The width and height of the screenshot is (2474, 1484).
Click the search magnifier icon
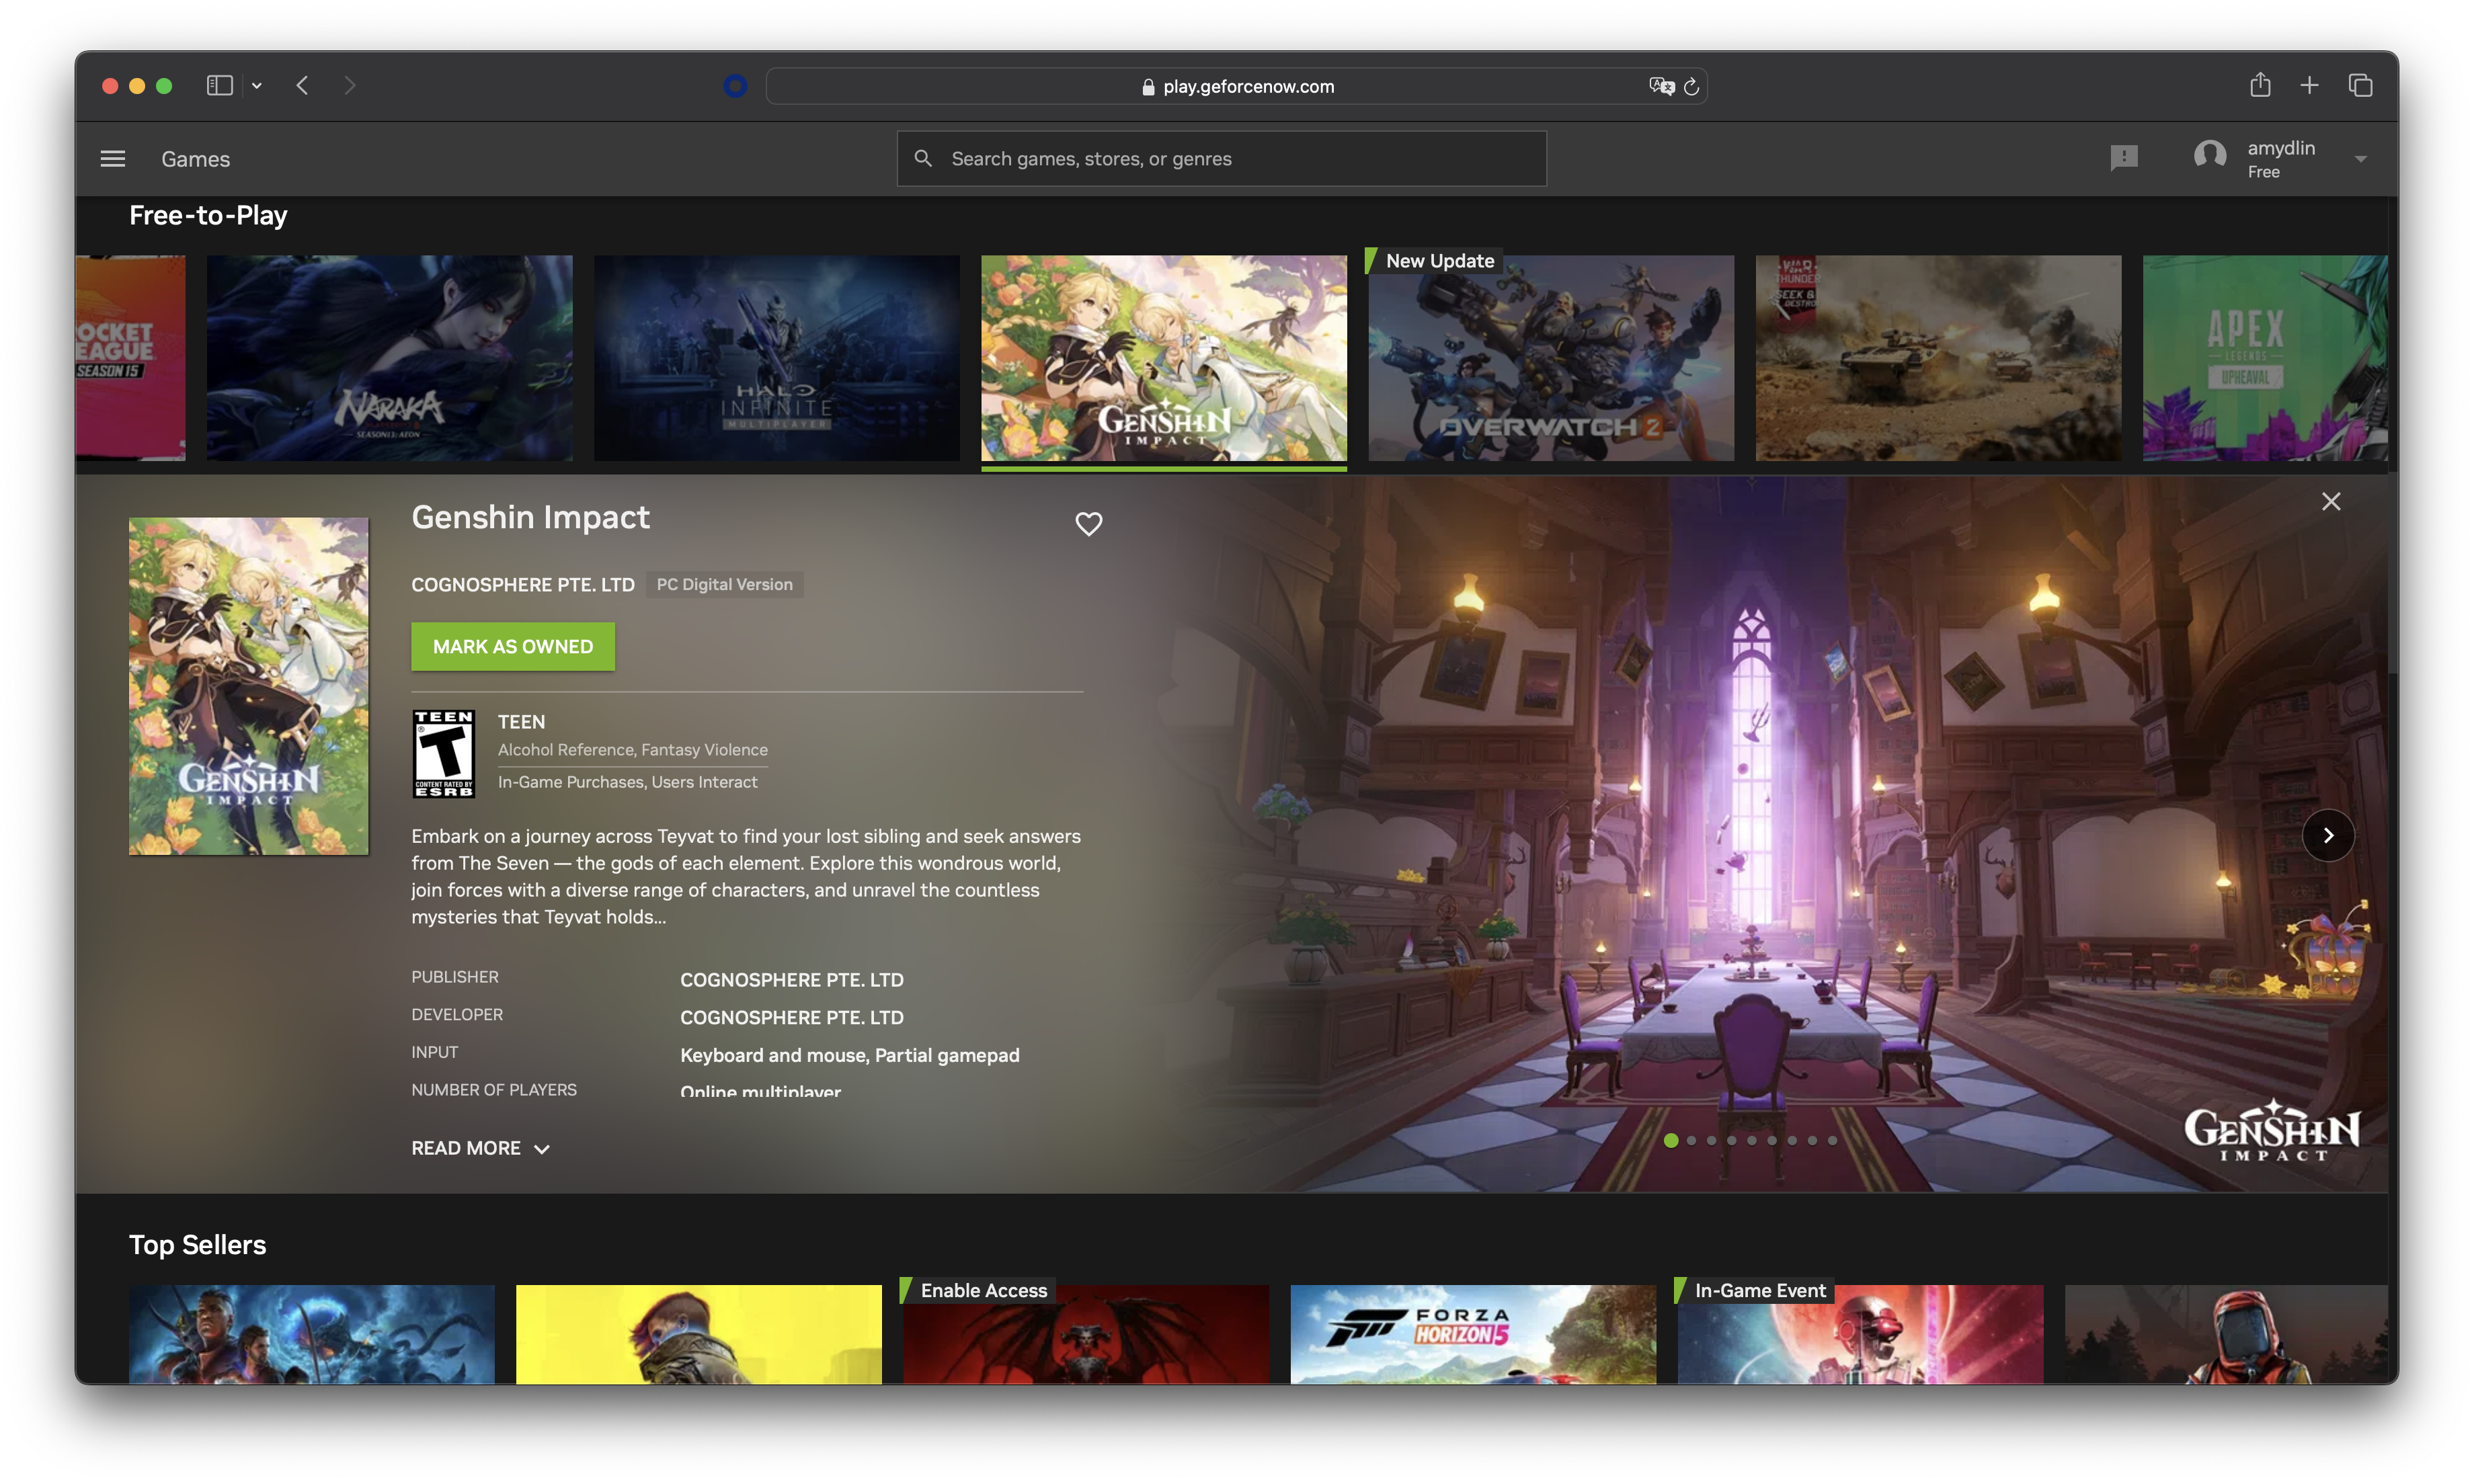[923, 159]
